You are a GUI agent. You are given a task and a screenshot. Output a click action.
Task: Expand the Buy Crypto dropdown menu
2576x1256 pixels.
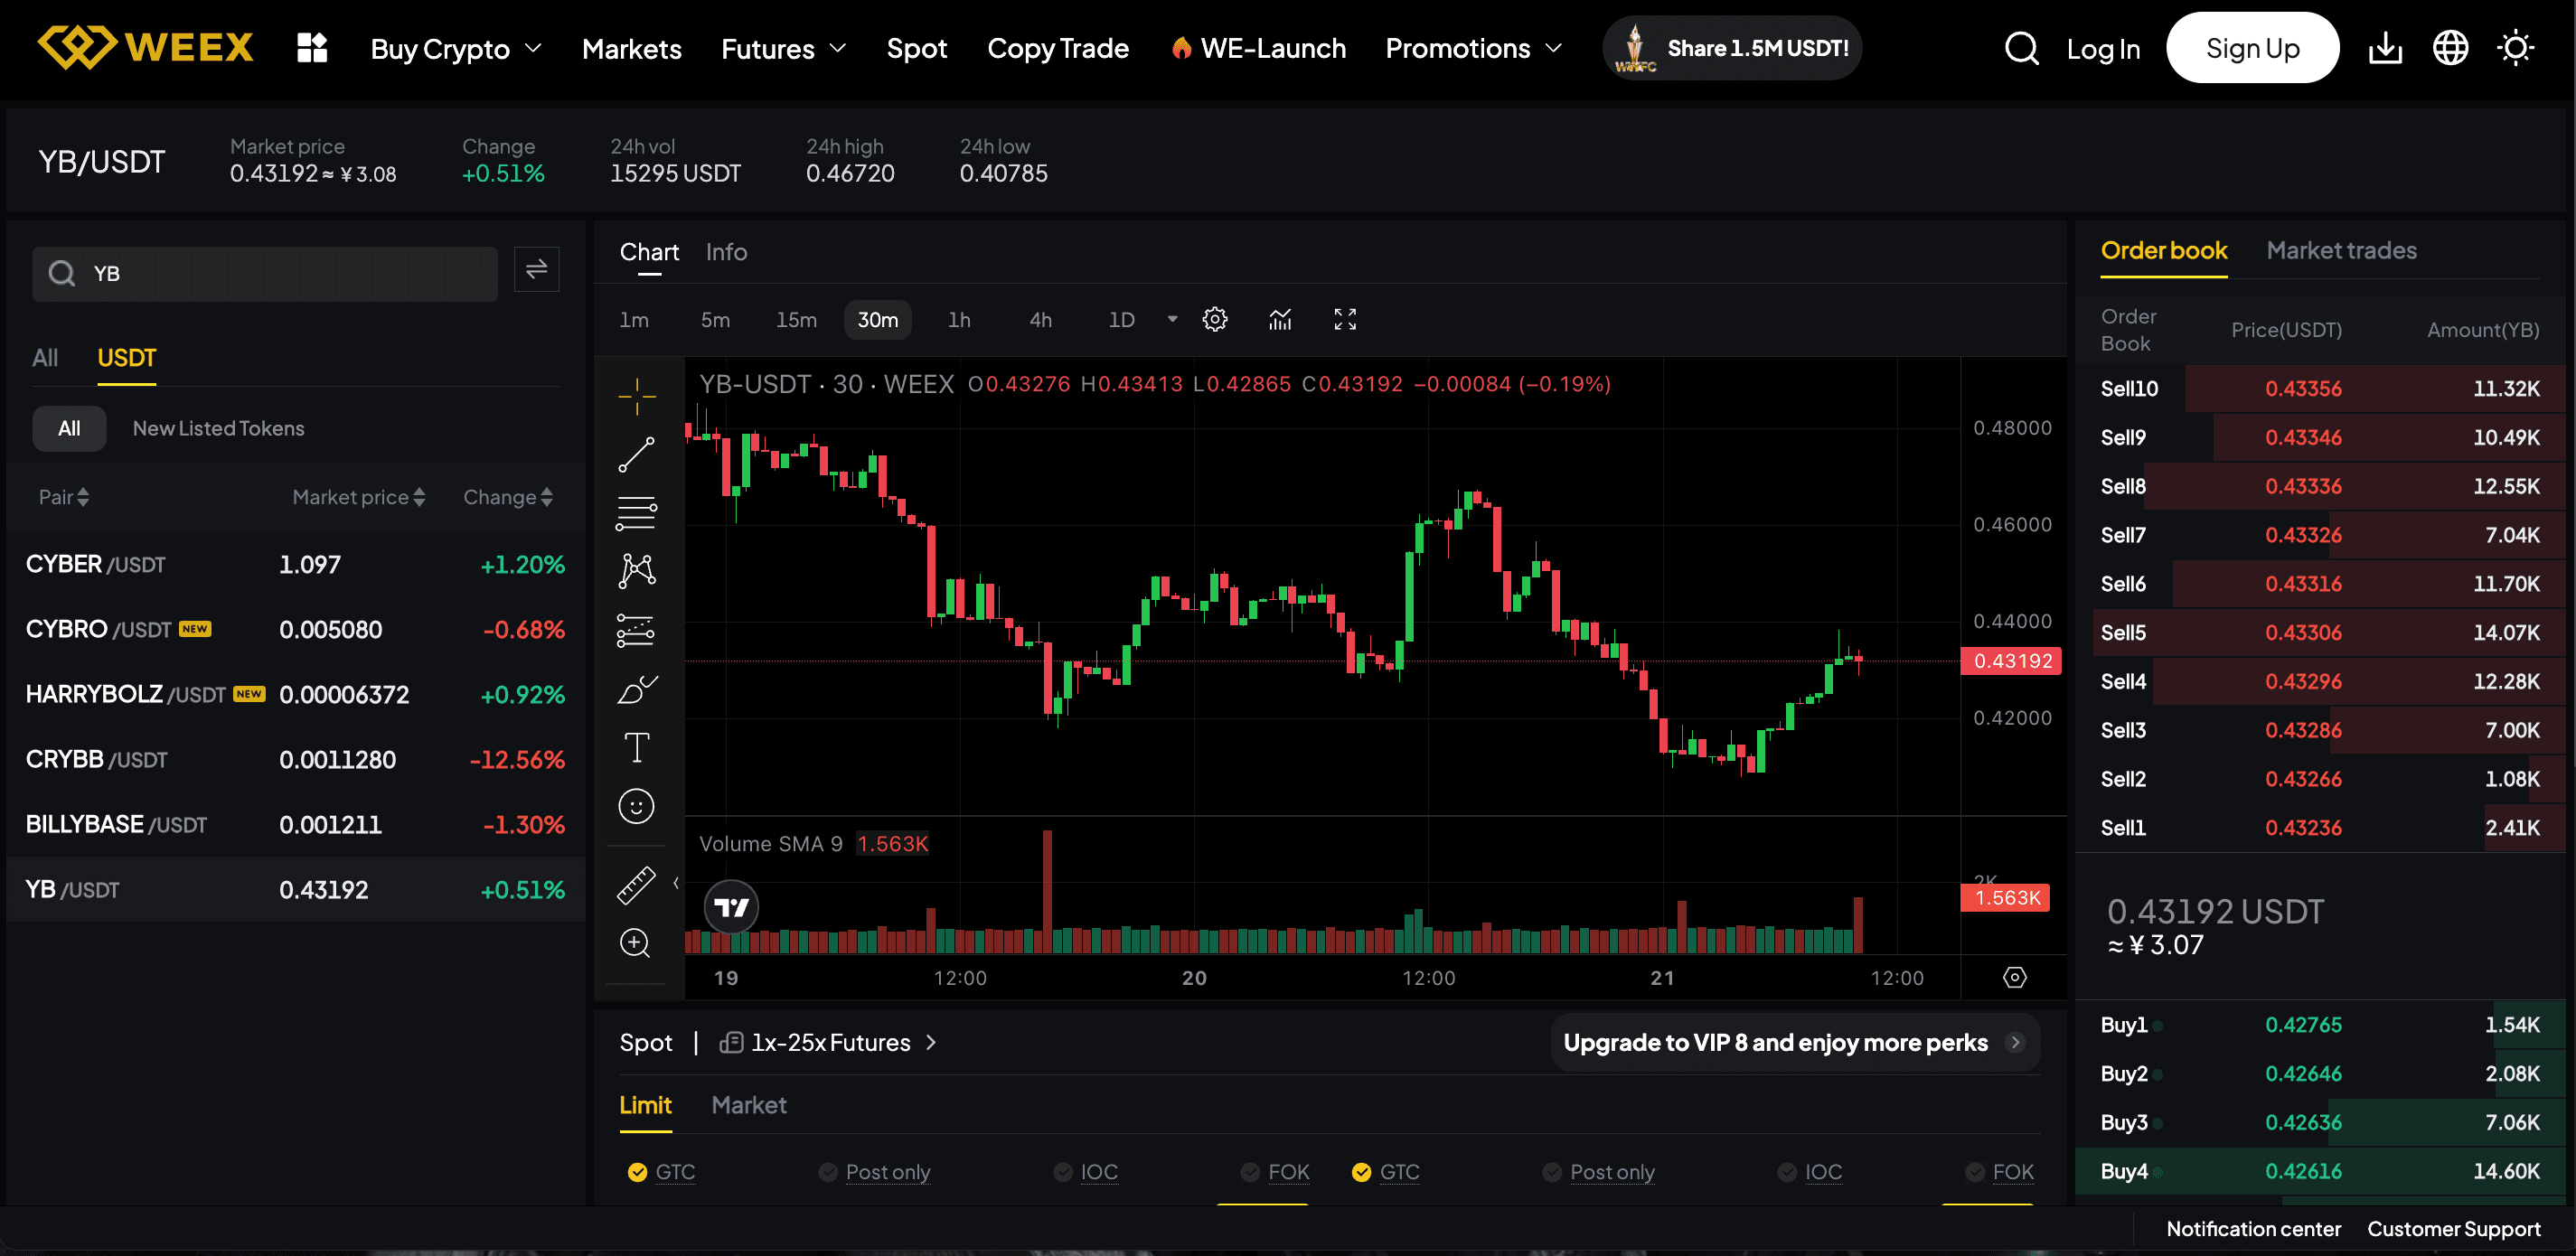pos(456,48)
